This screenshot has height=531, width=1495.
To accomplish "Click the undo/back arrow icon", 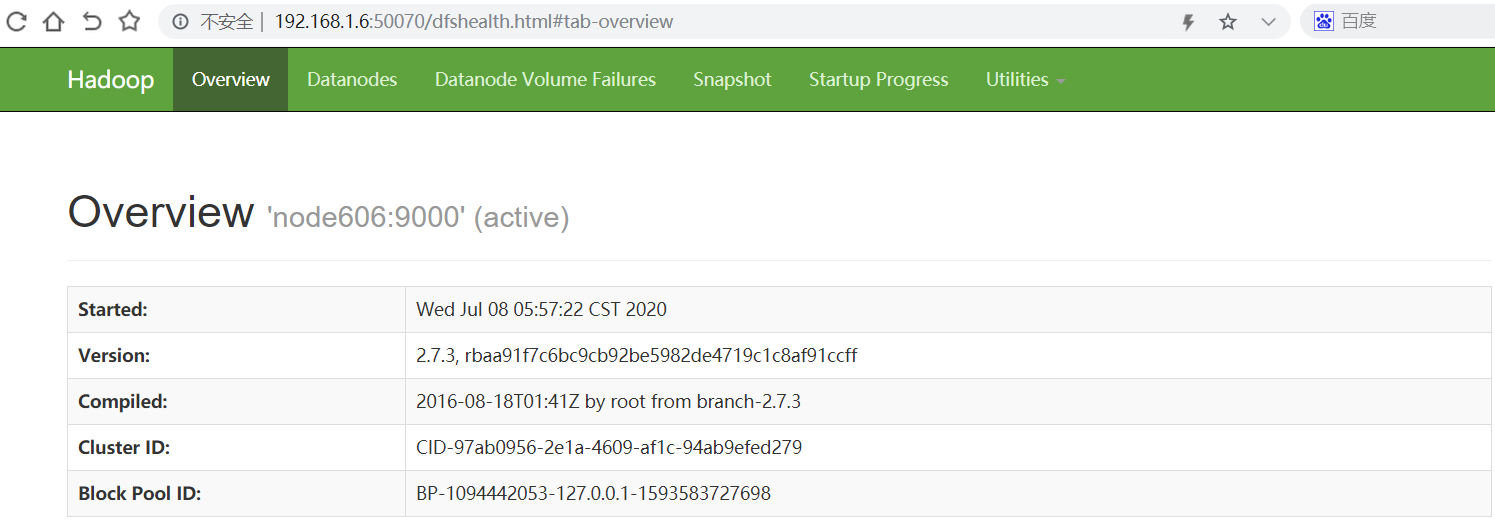I will pos(92,21).
